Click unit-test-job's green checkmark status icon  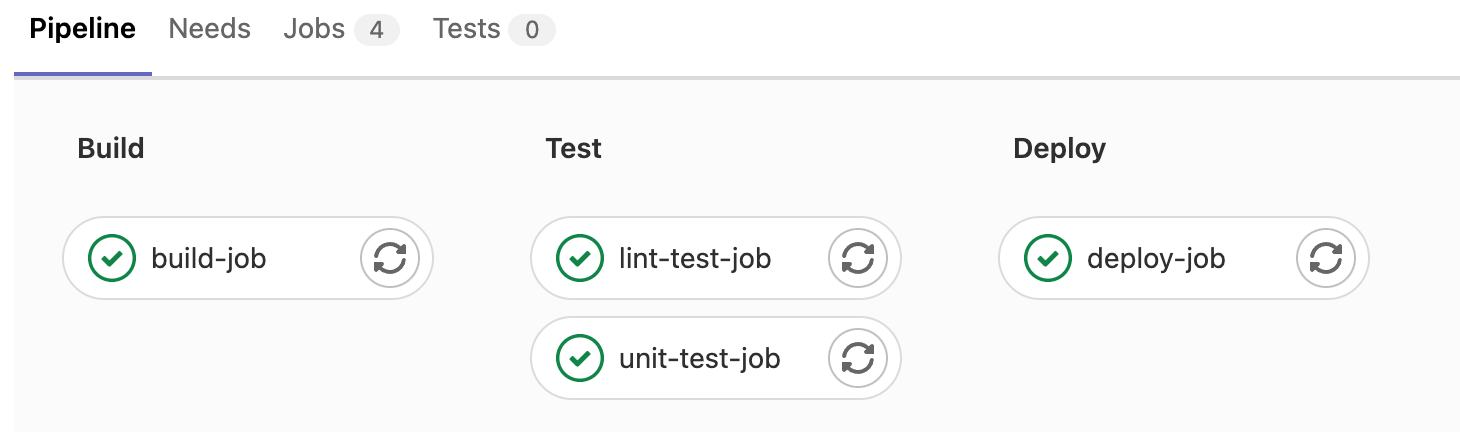coord(580,358)
